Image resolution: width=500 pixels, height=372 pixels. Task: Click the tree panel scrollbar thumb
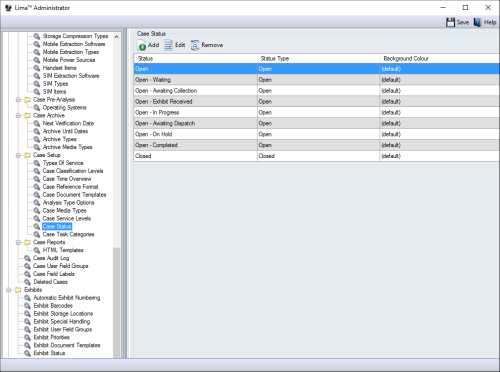[116, 303]
